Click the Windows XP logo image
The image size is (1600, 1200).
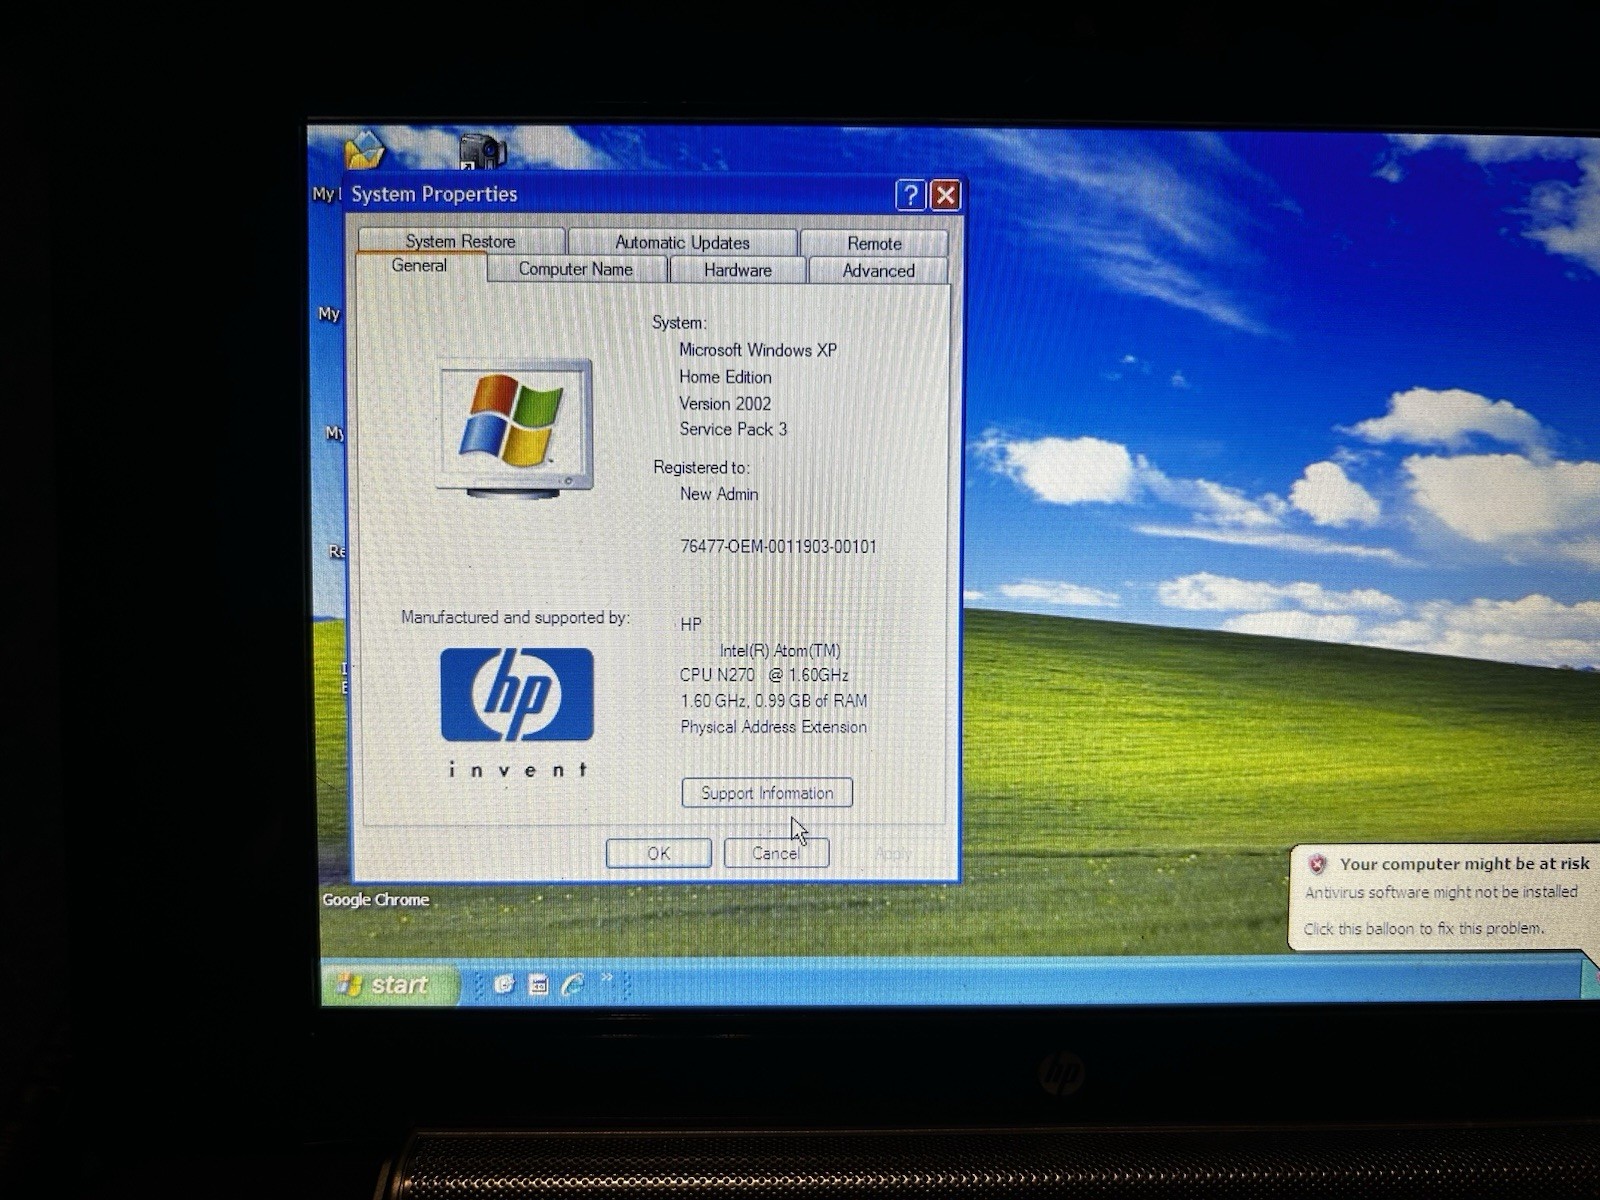515,429
